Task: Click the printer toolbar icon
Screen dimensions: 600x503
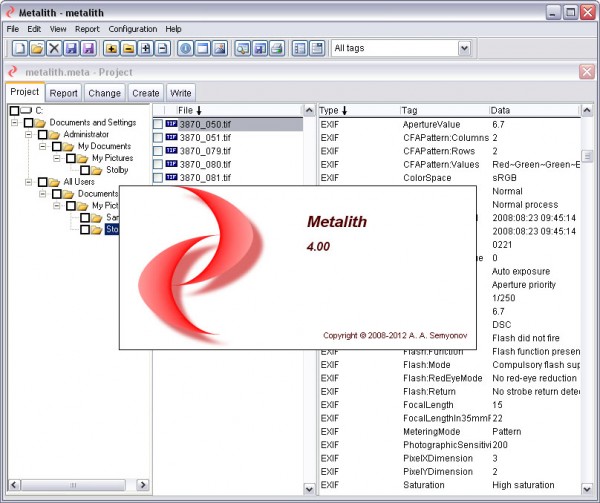Action: (x=277, y=48)
